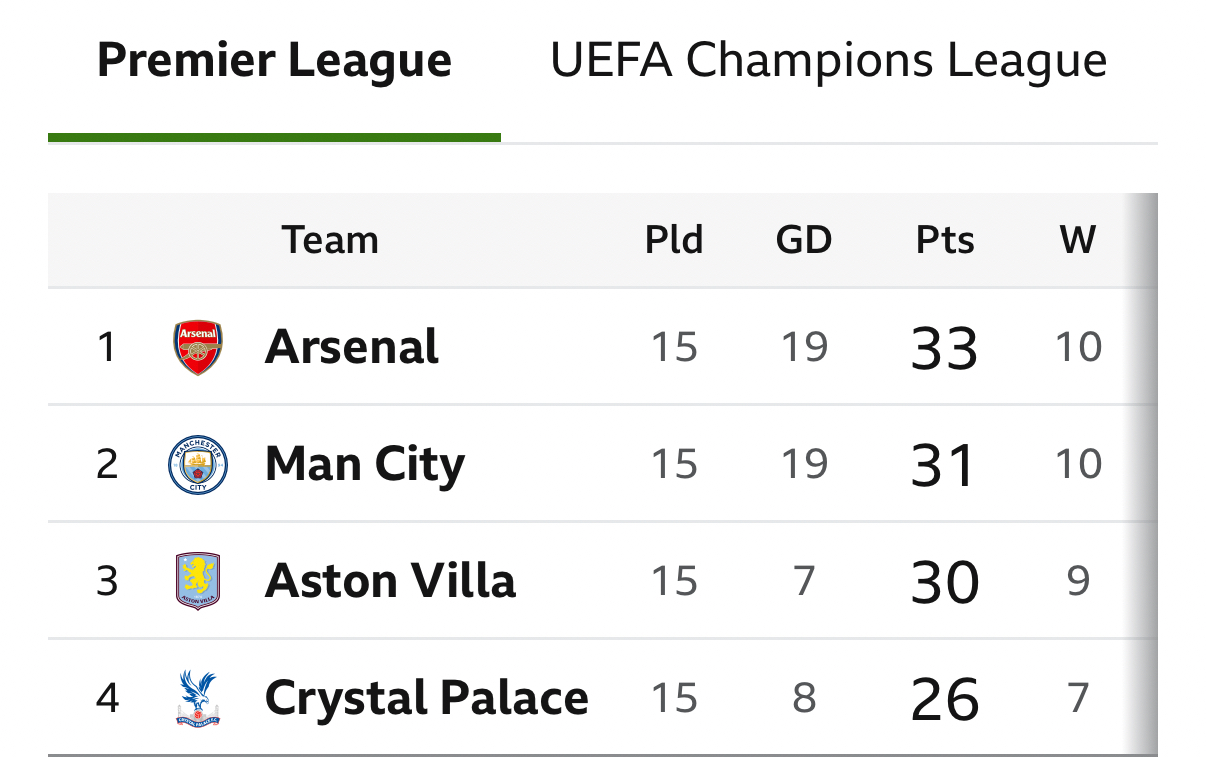Click Arsenal's 33 points value

tap(944, 348)
